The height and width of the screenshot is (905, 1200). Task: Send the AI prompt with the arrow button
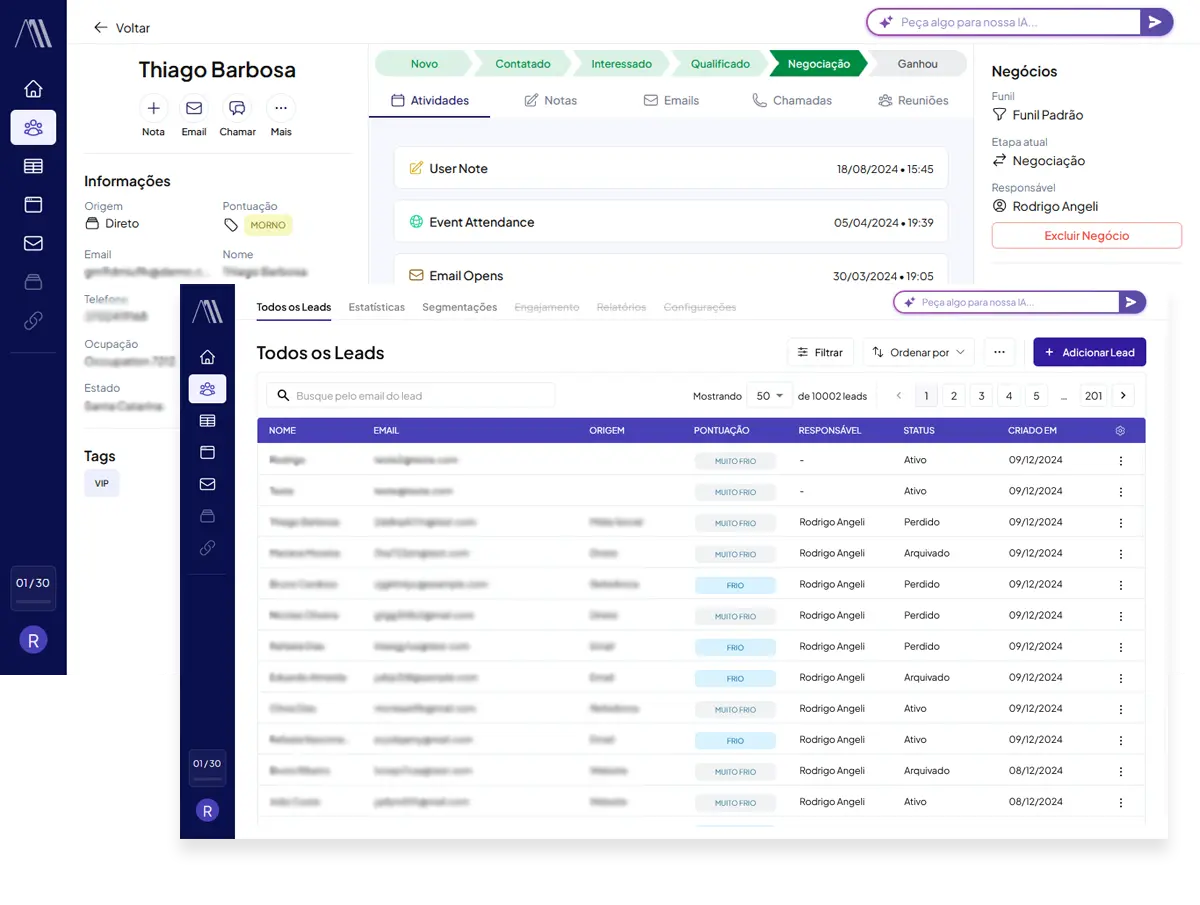click(x=1156, y=22)
